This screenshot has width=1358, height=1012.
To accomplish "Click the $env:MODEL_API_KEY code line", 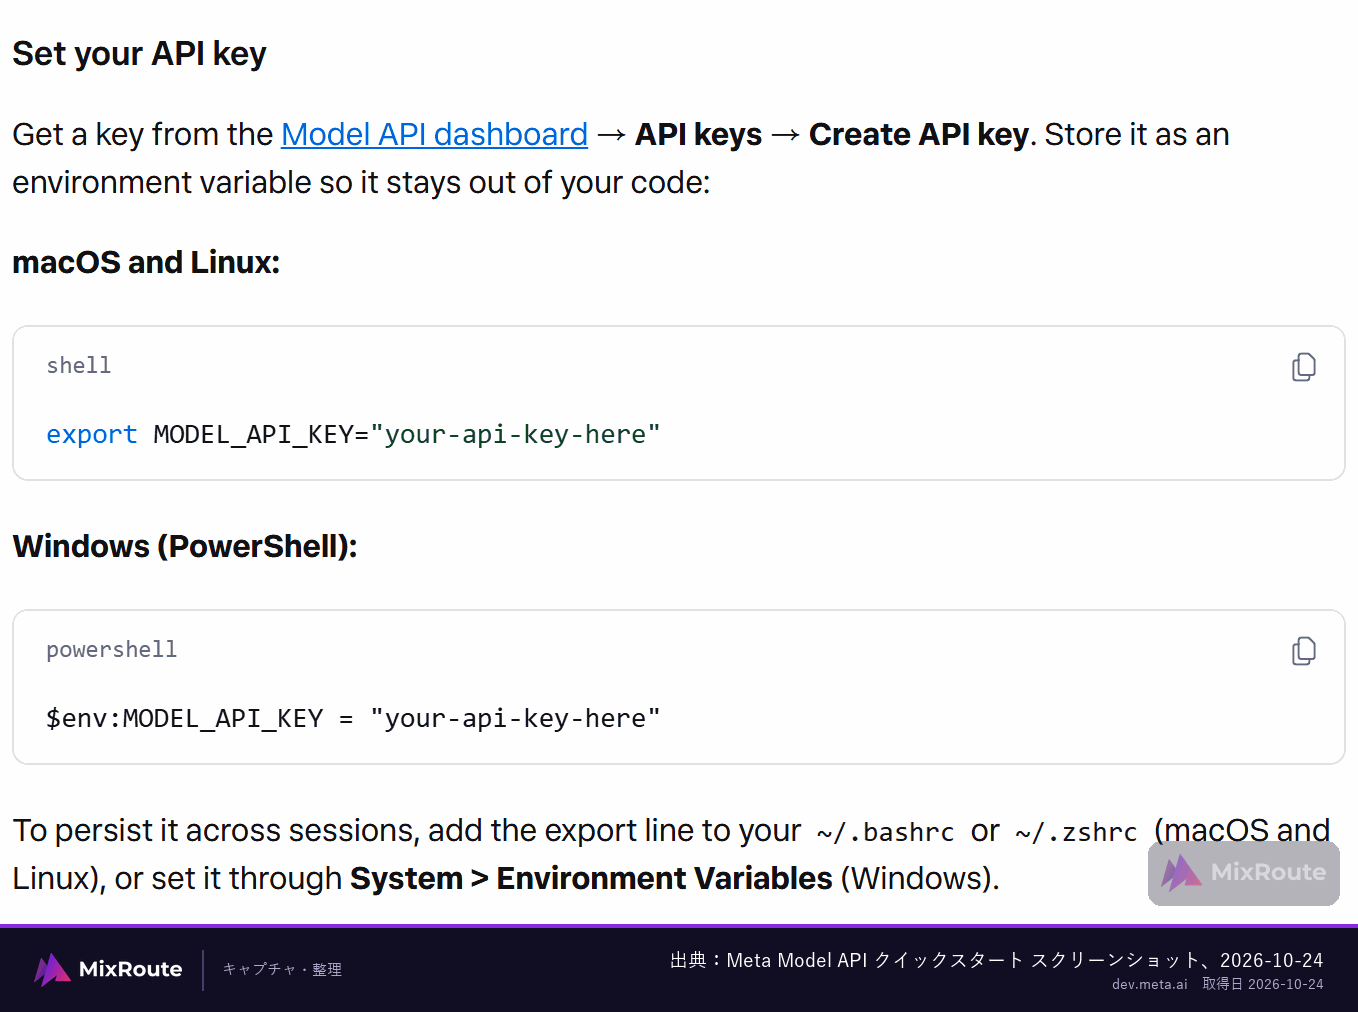I will 353,718.
